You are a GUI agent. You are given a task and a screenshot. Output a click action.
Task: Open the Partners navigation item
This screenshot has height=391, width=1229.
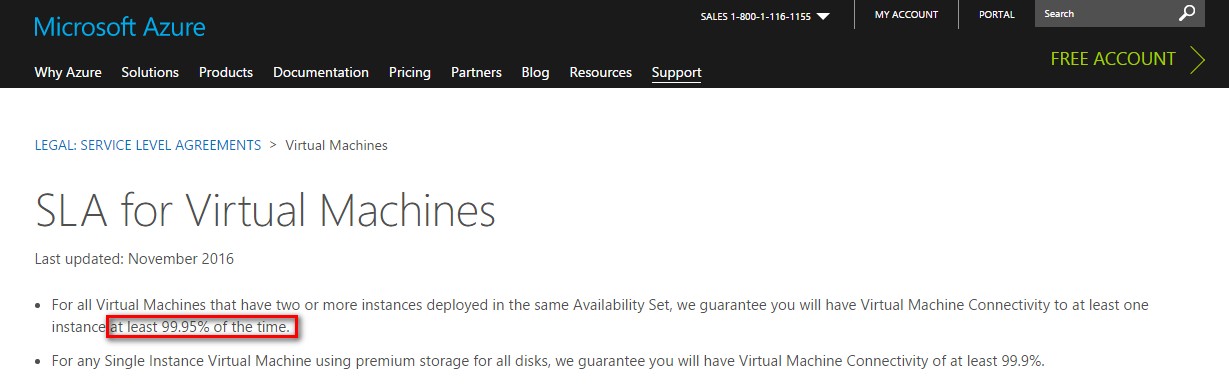point(476,72)
